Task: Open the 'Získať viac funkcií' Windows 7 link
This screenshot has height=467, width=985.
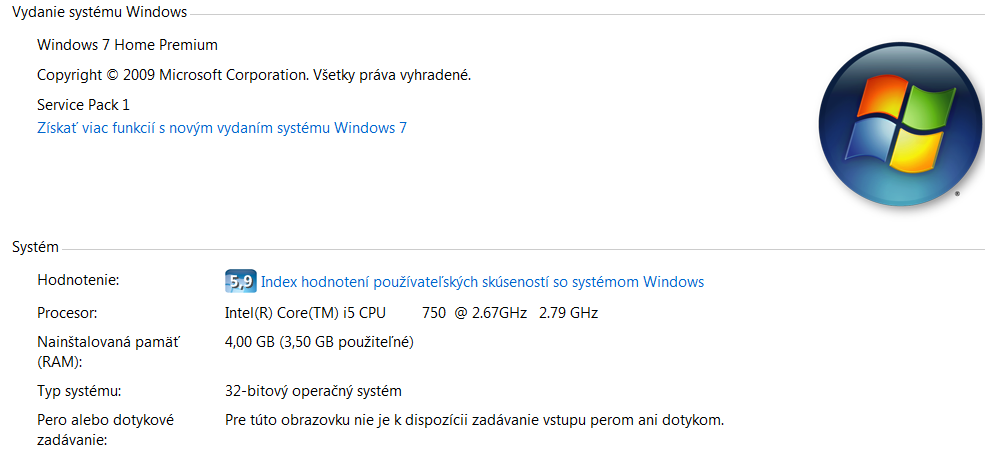Action: click(x=221, y=128)
